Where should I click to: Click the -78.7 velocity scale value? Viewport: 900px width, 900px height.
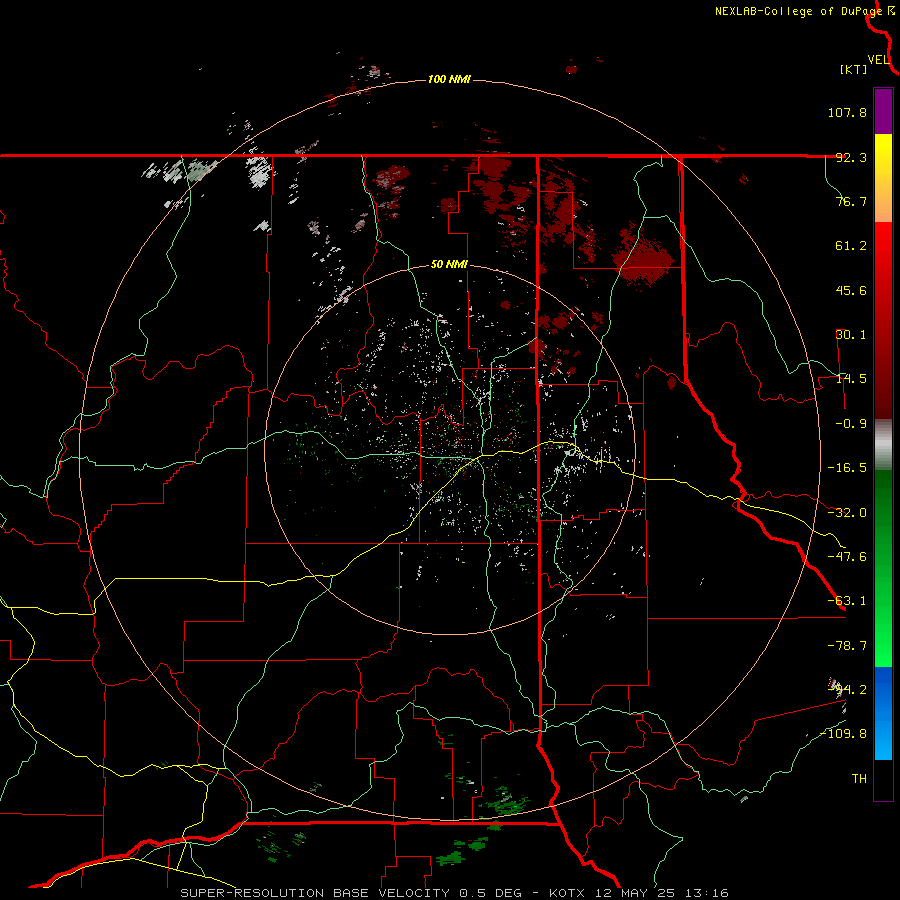click(847, 646)
